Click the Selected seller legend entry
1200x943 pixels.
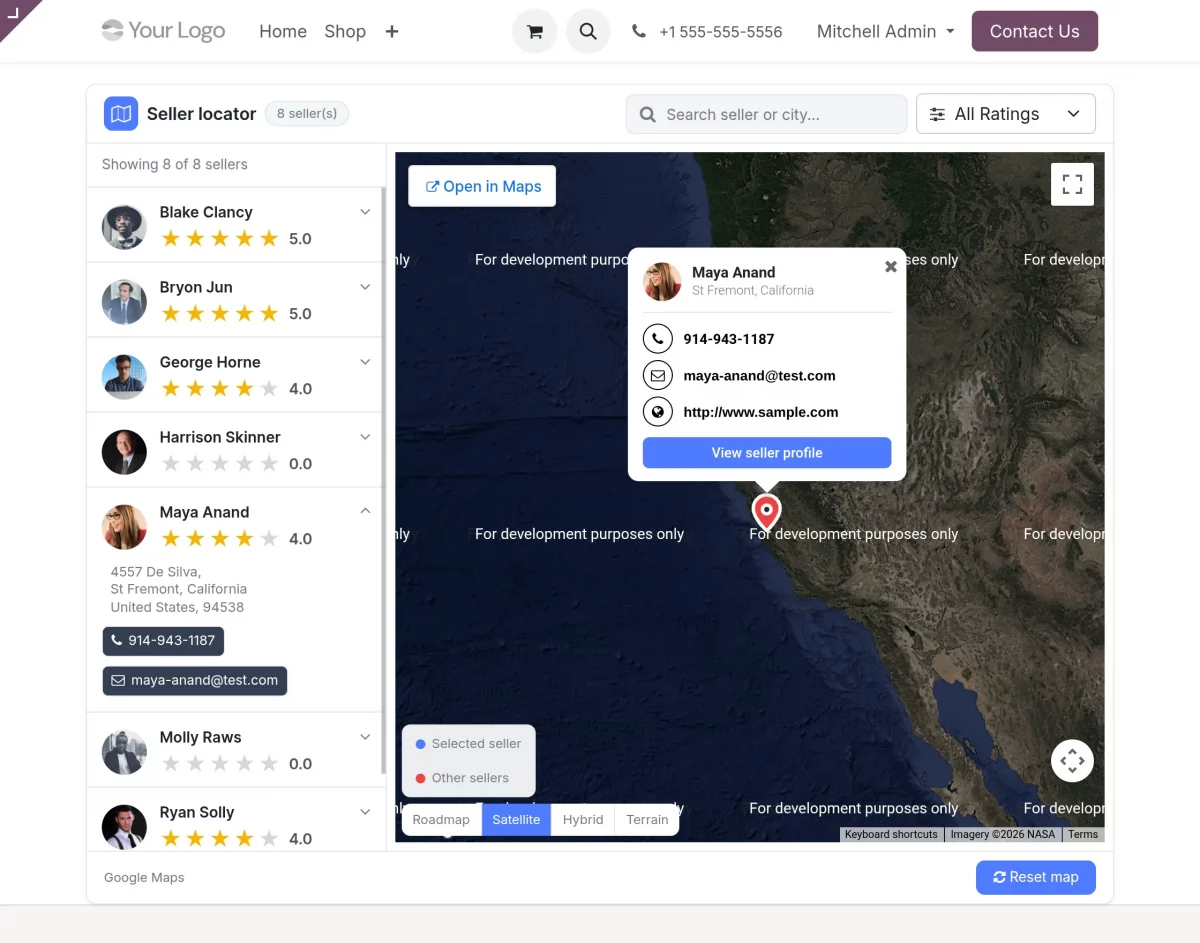pos(468,744)
